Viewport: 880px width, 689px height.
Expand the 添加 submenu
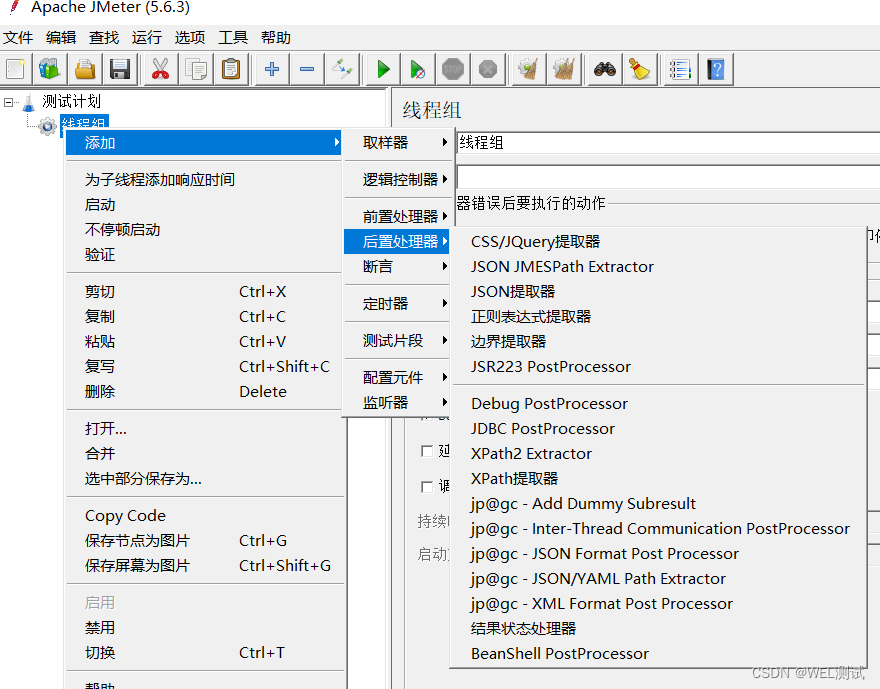point(204,143)
